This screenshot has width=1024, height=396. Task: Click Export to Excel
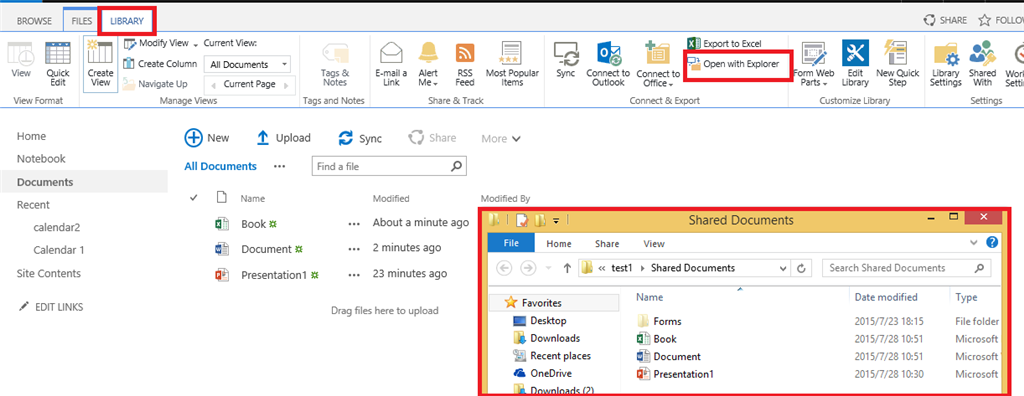pos(724,44)
